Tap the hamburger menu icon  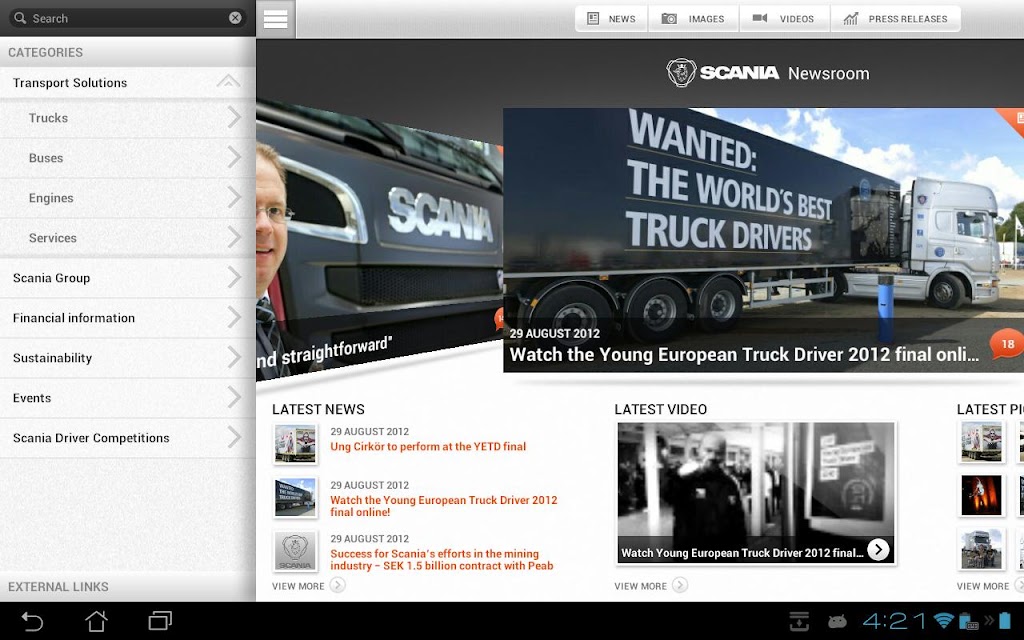(276, 19)
